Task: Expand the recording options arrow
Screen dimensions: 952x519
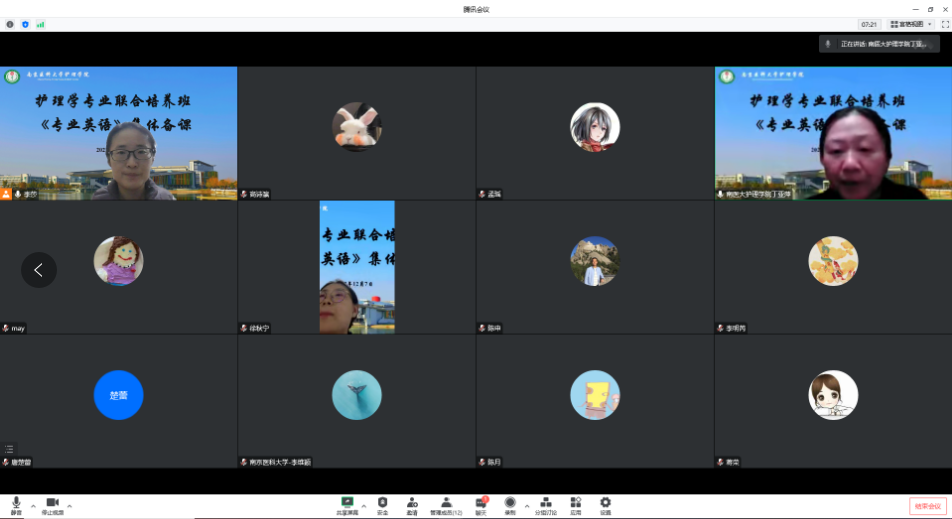Action: 526,505
